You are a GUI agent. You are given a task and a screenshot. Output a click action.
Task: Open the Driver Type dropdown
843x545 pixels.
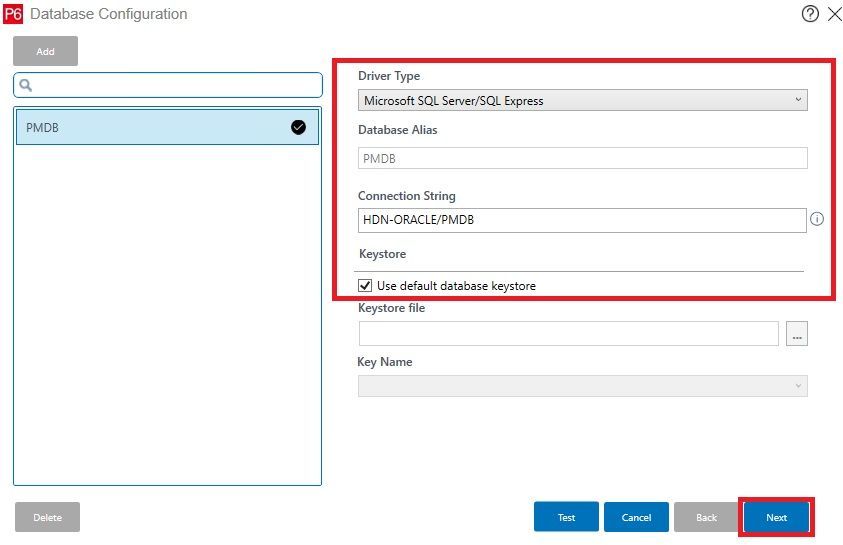[x=582, y=100]
